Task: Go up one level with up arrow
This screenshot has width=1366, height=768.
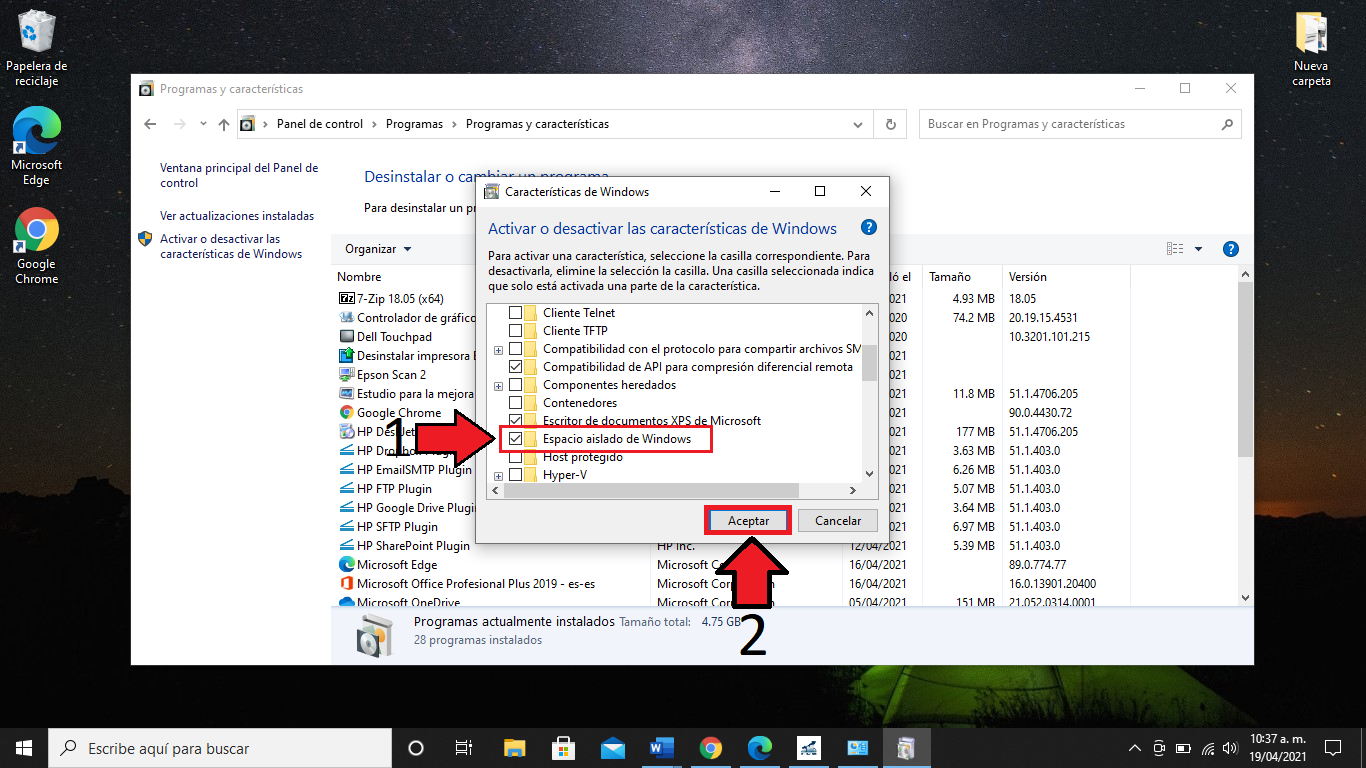Action: (224, 125)
